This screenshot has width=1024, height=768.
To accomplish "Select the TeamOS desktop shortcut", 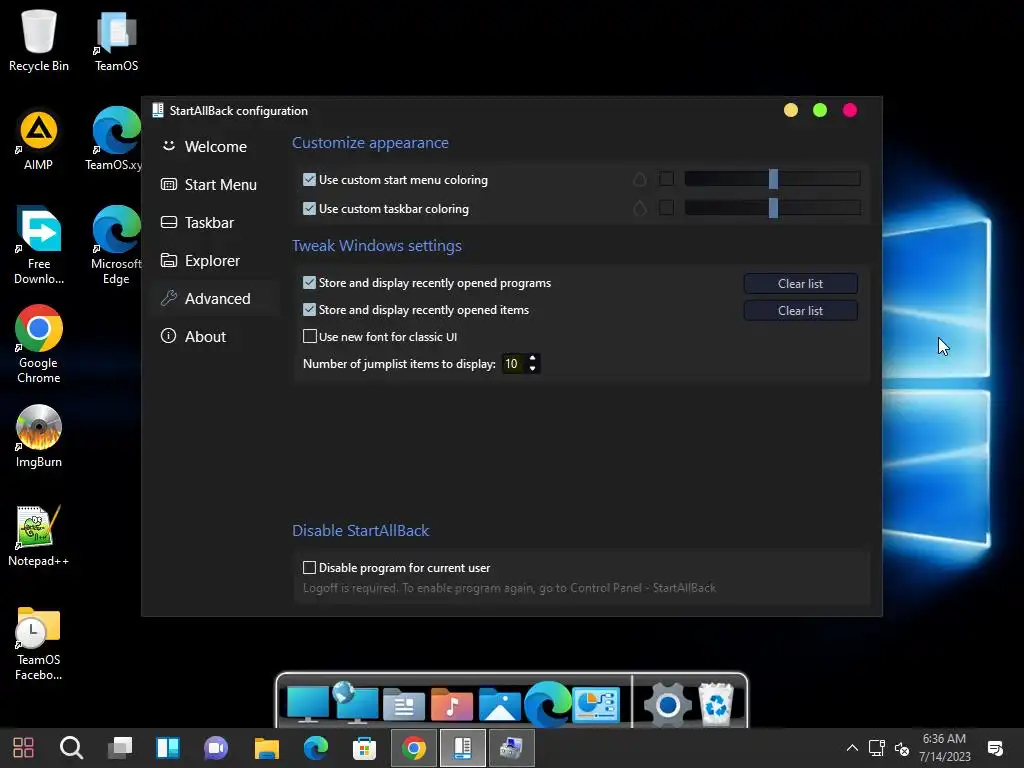I will pyautogui.click(x=116, y=40).
